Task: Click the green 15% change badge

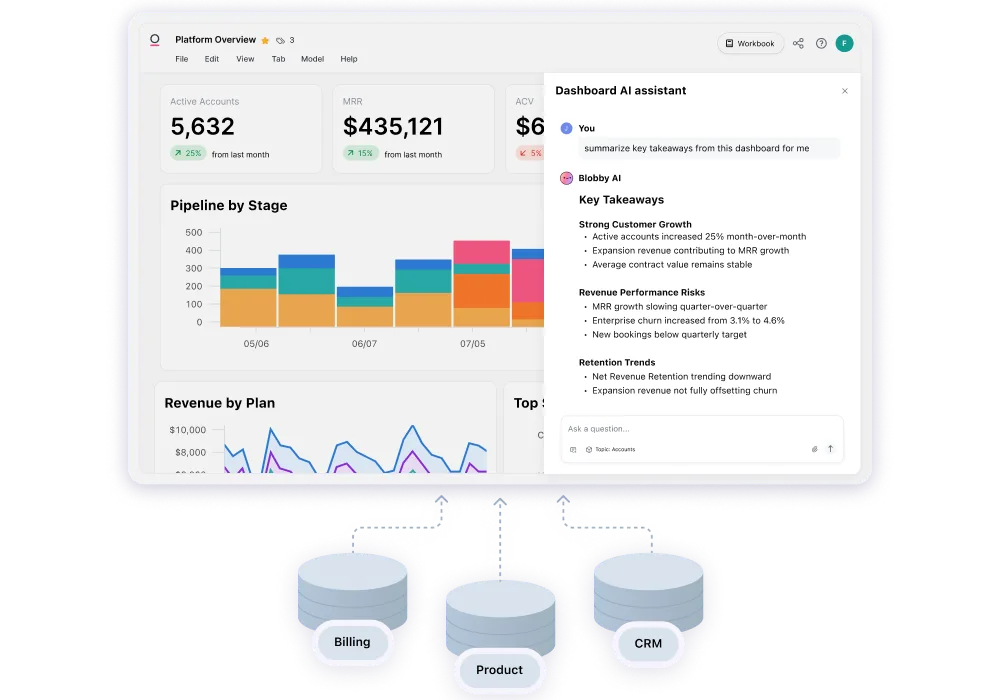Action: click(360, 153)
